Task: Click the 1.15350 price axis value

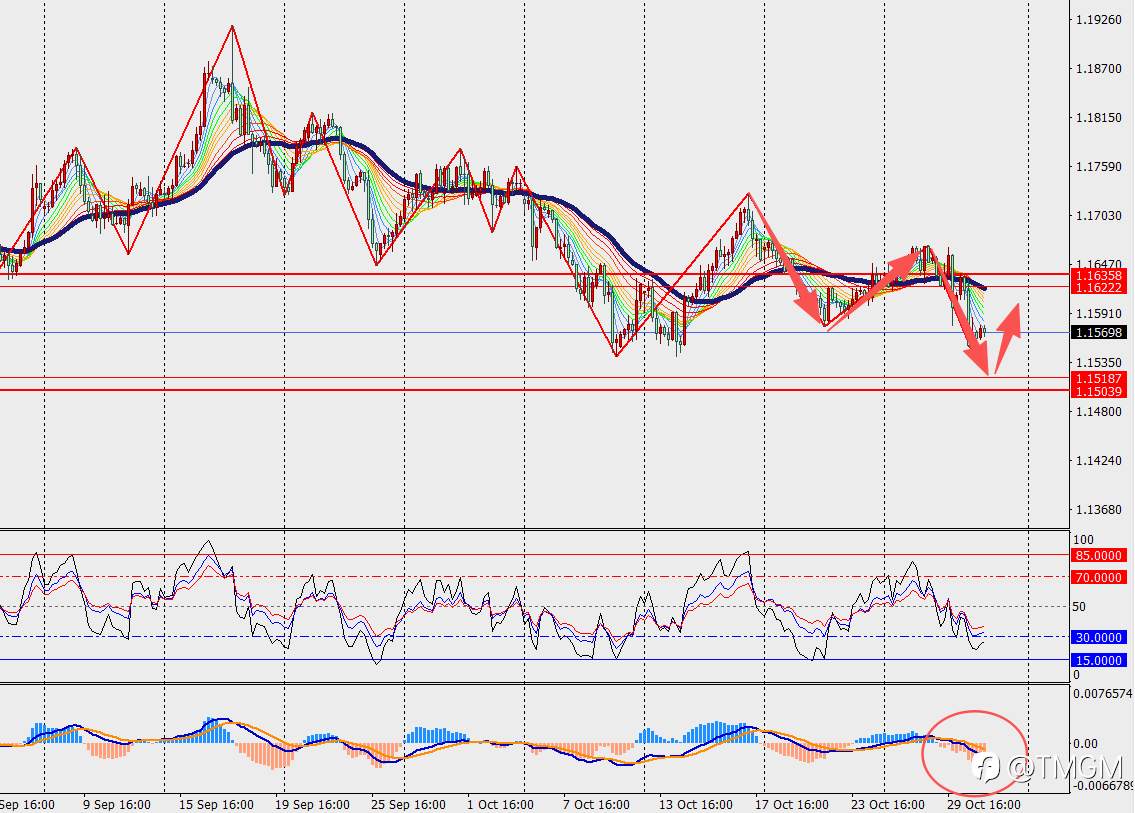Action: pos(1098,362)
